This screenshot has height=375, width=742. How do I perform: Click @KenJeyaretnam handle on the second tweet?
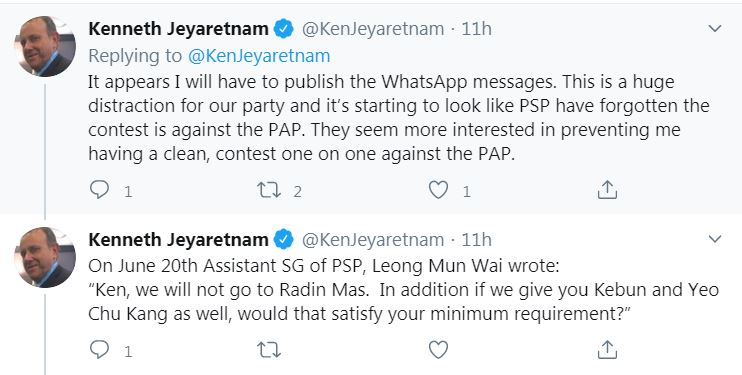click(x=373, y=240)
